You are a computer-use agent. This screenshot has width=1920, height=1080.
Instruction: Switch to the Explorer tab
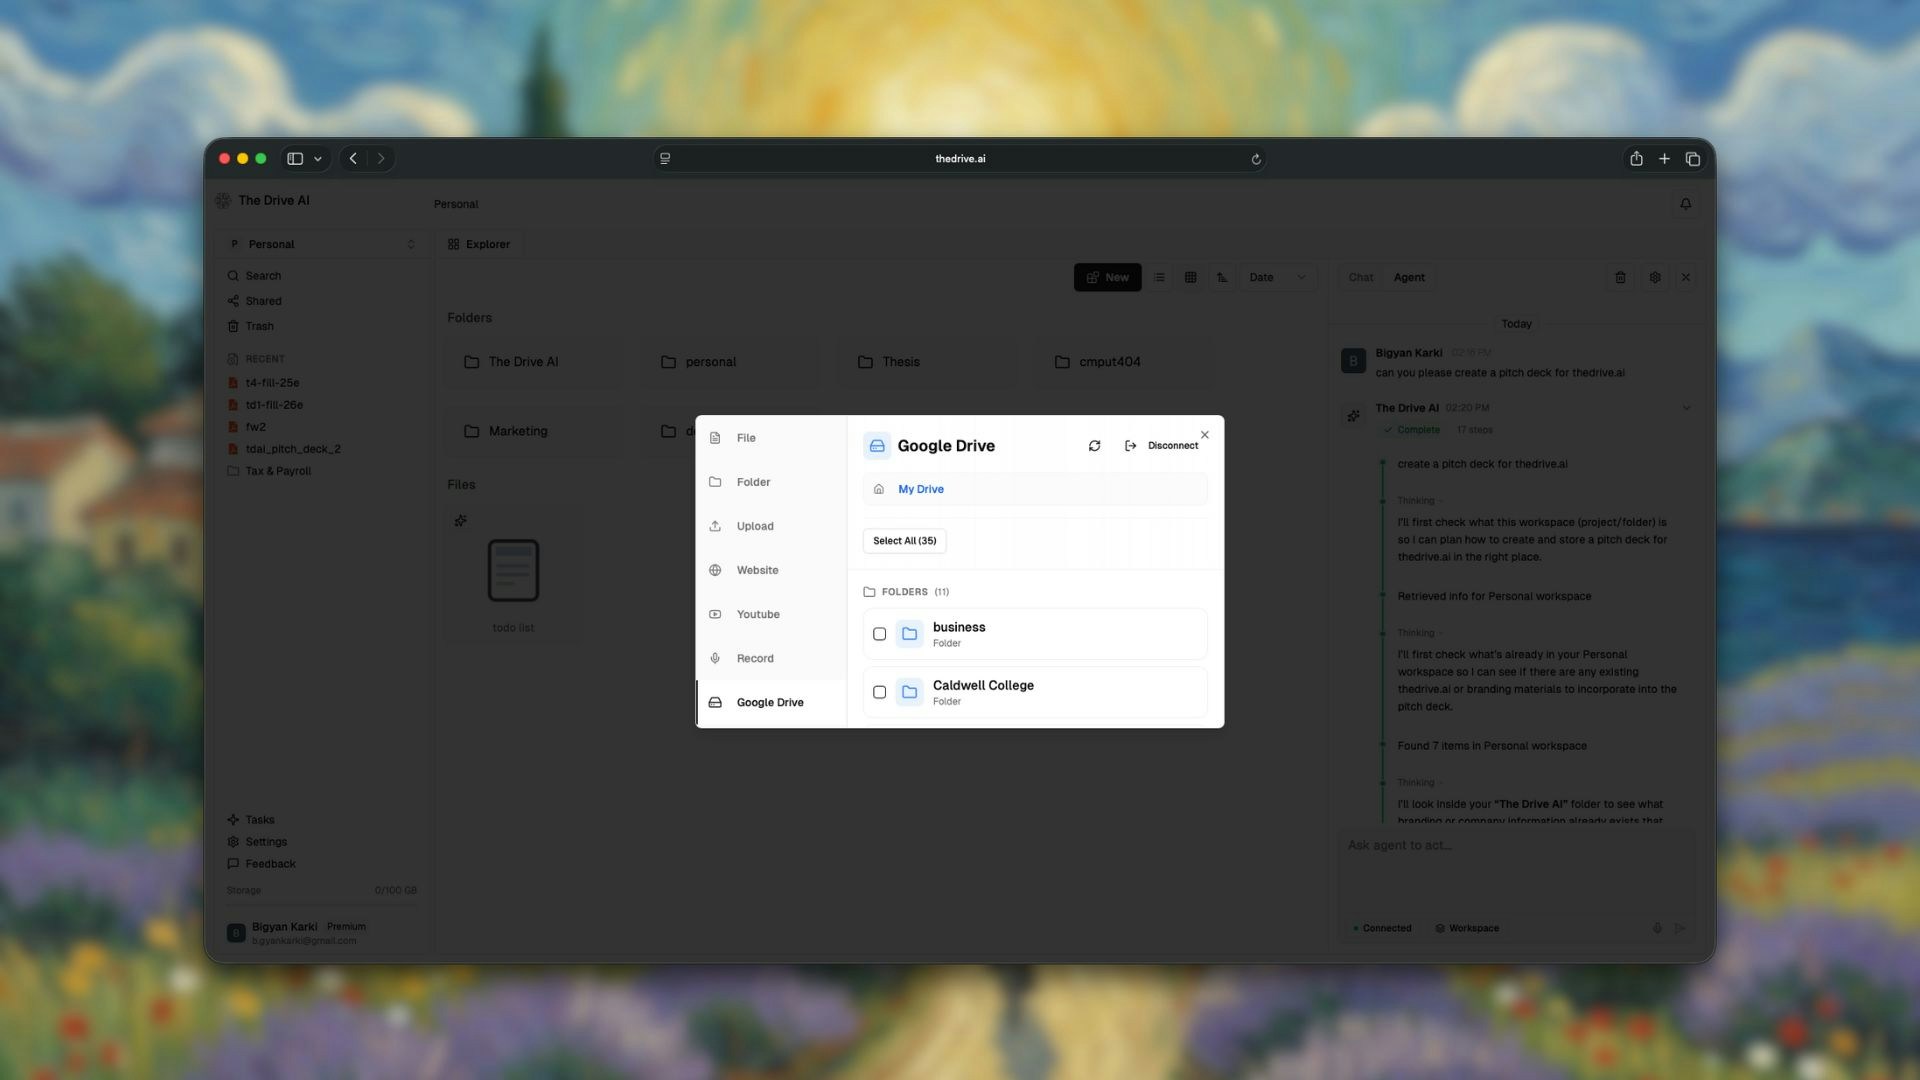coord(479,243)
